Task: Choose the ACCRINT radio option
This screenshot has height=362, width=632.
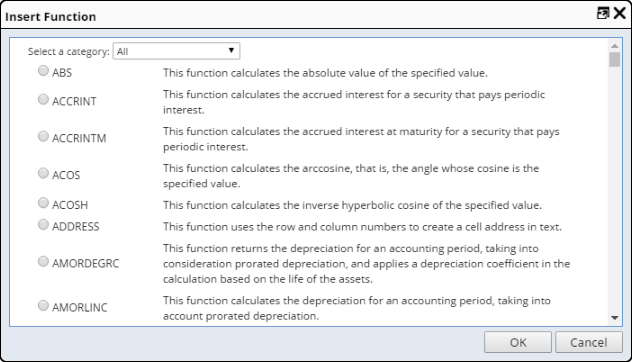Action: click(x=43, y=99)
